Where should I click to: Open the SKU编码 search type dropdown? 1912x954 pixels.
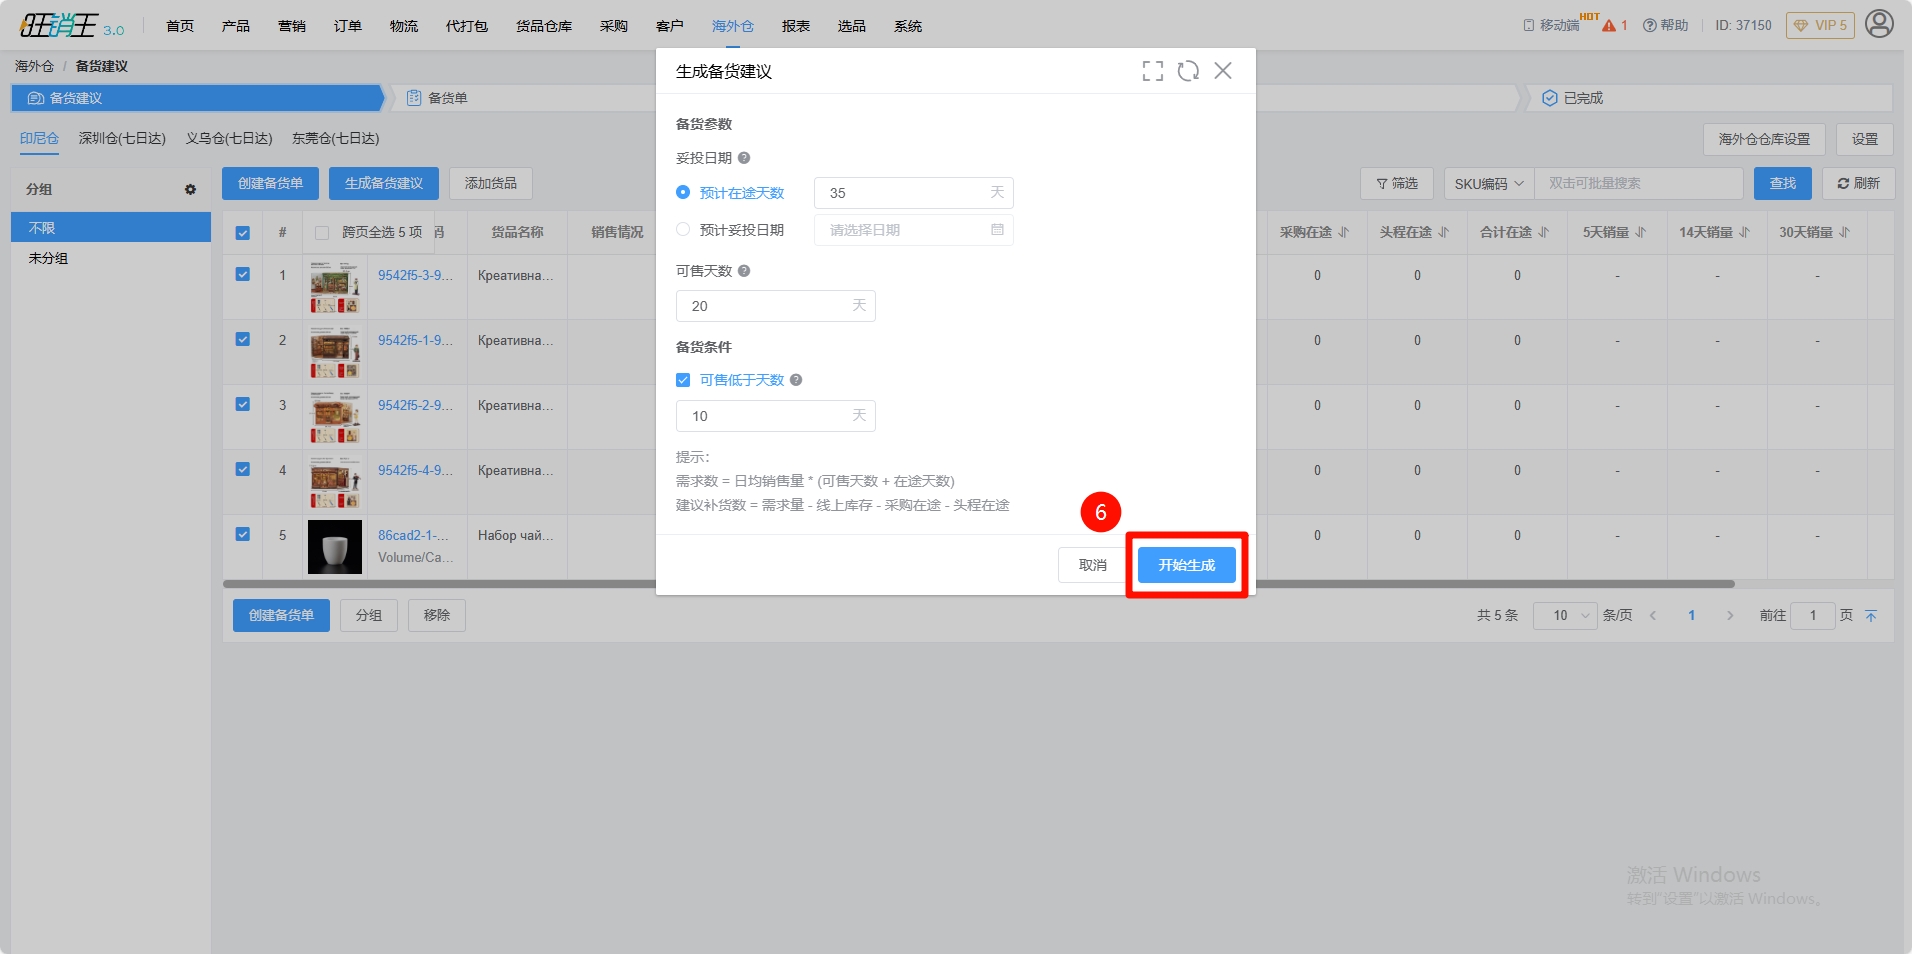coord(1488,184)
